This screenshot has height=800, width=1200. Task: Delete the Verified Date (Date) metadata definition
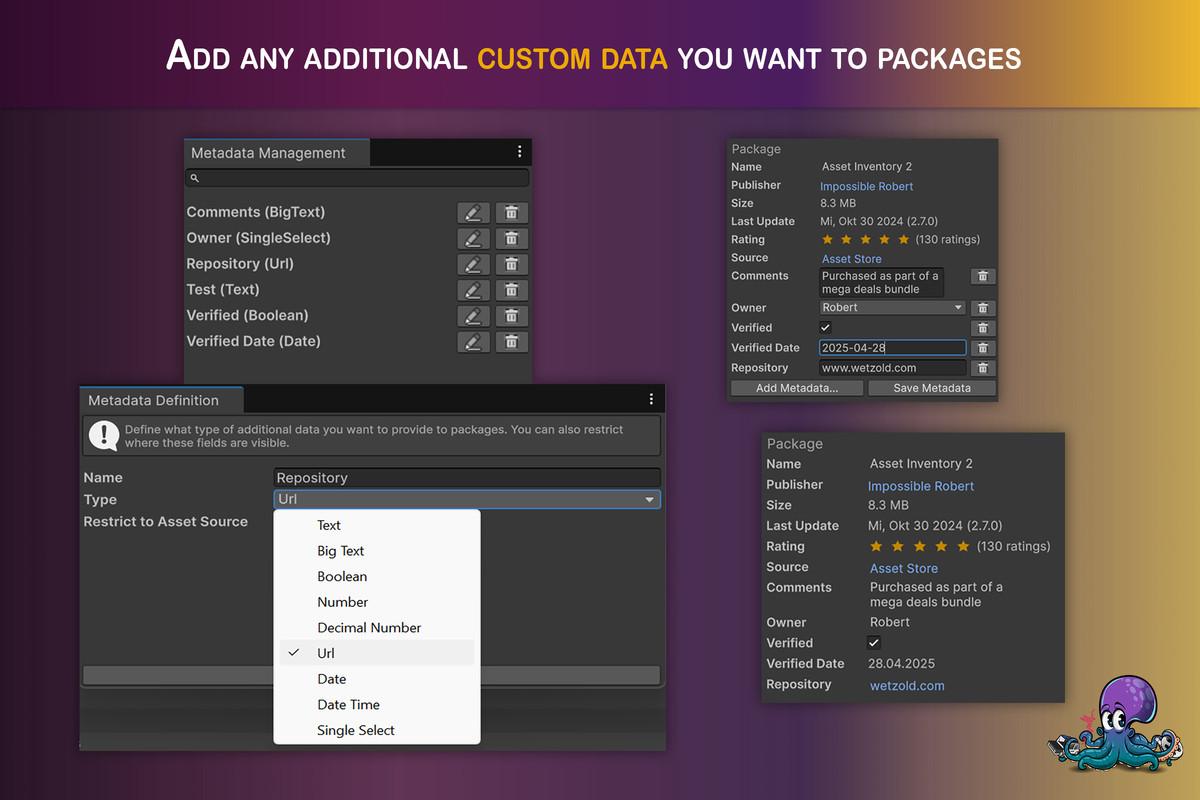[x=511, y=341]
